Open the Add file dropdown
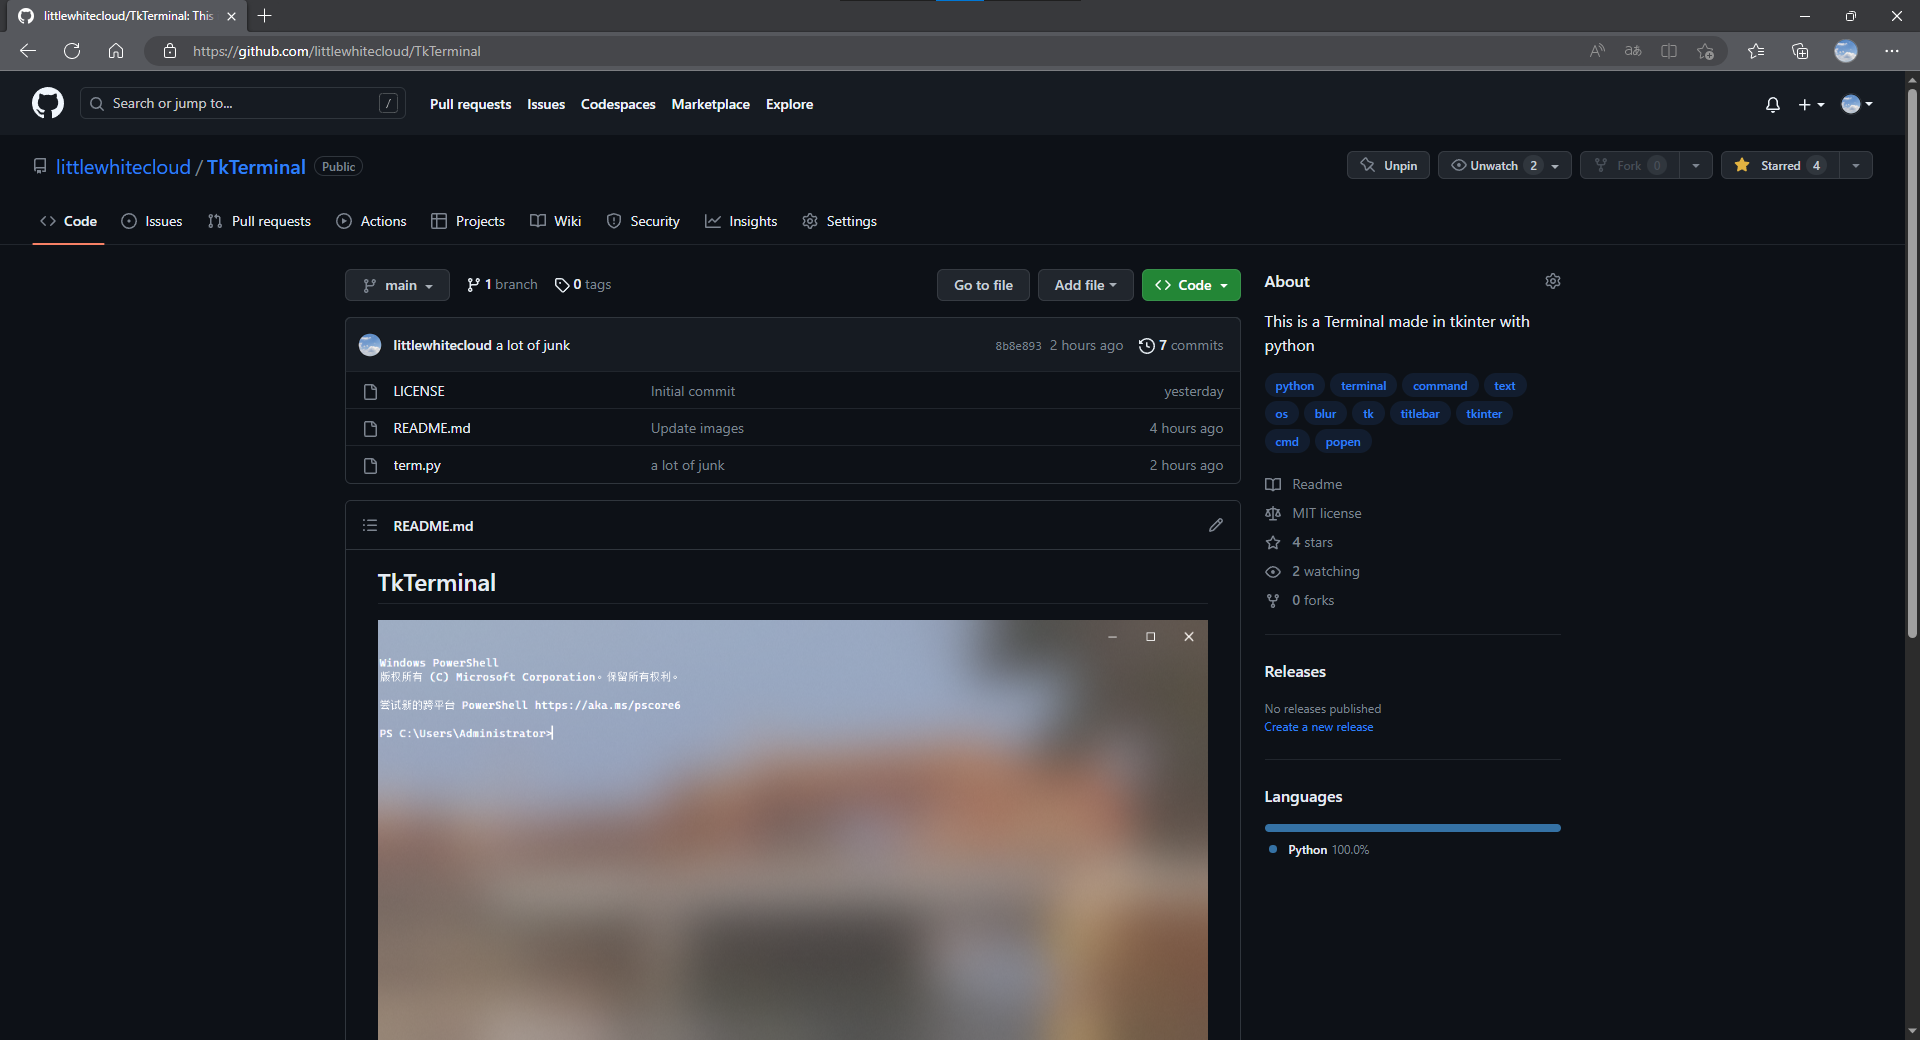The height and width of the screenshot is (1040, 1920). tap(1085, 285)
